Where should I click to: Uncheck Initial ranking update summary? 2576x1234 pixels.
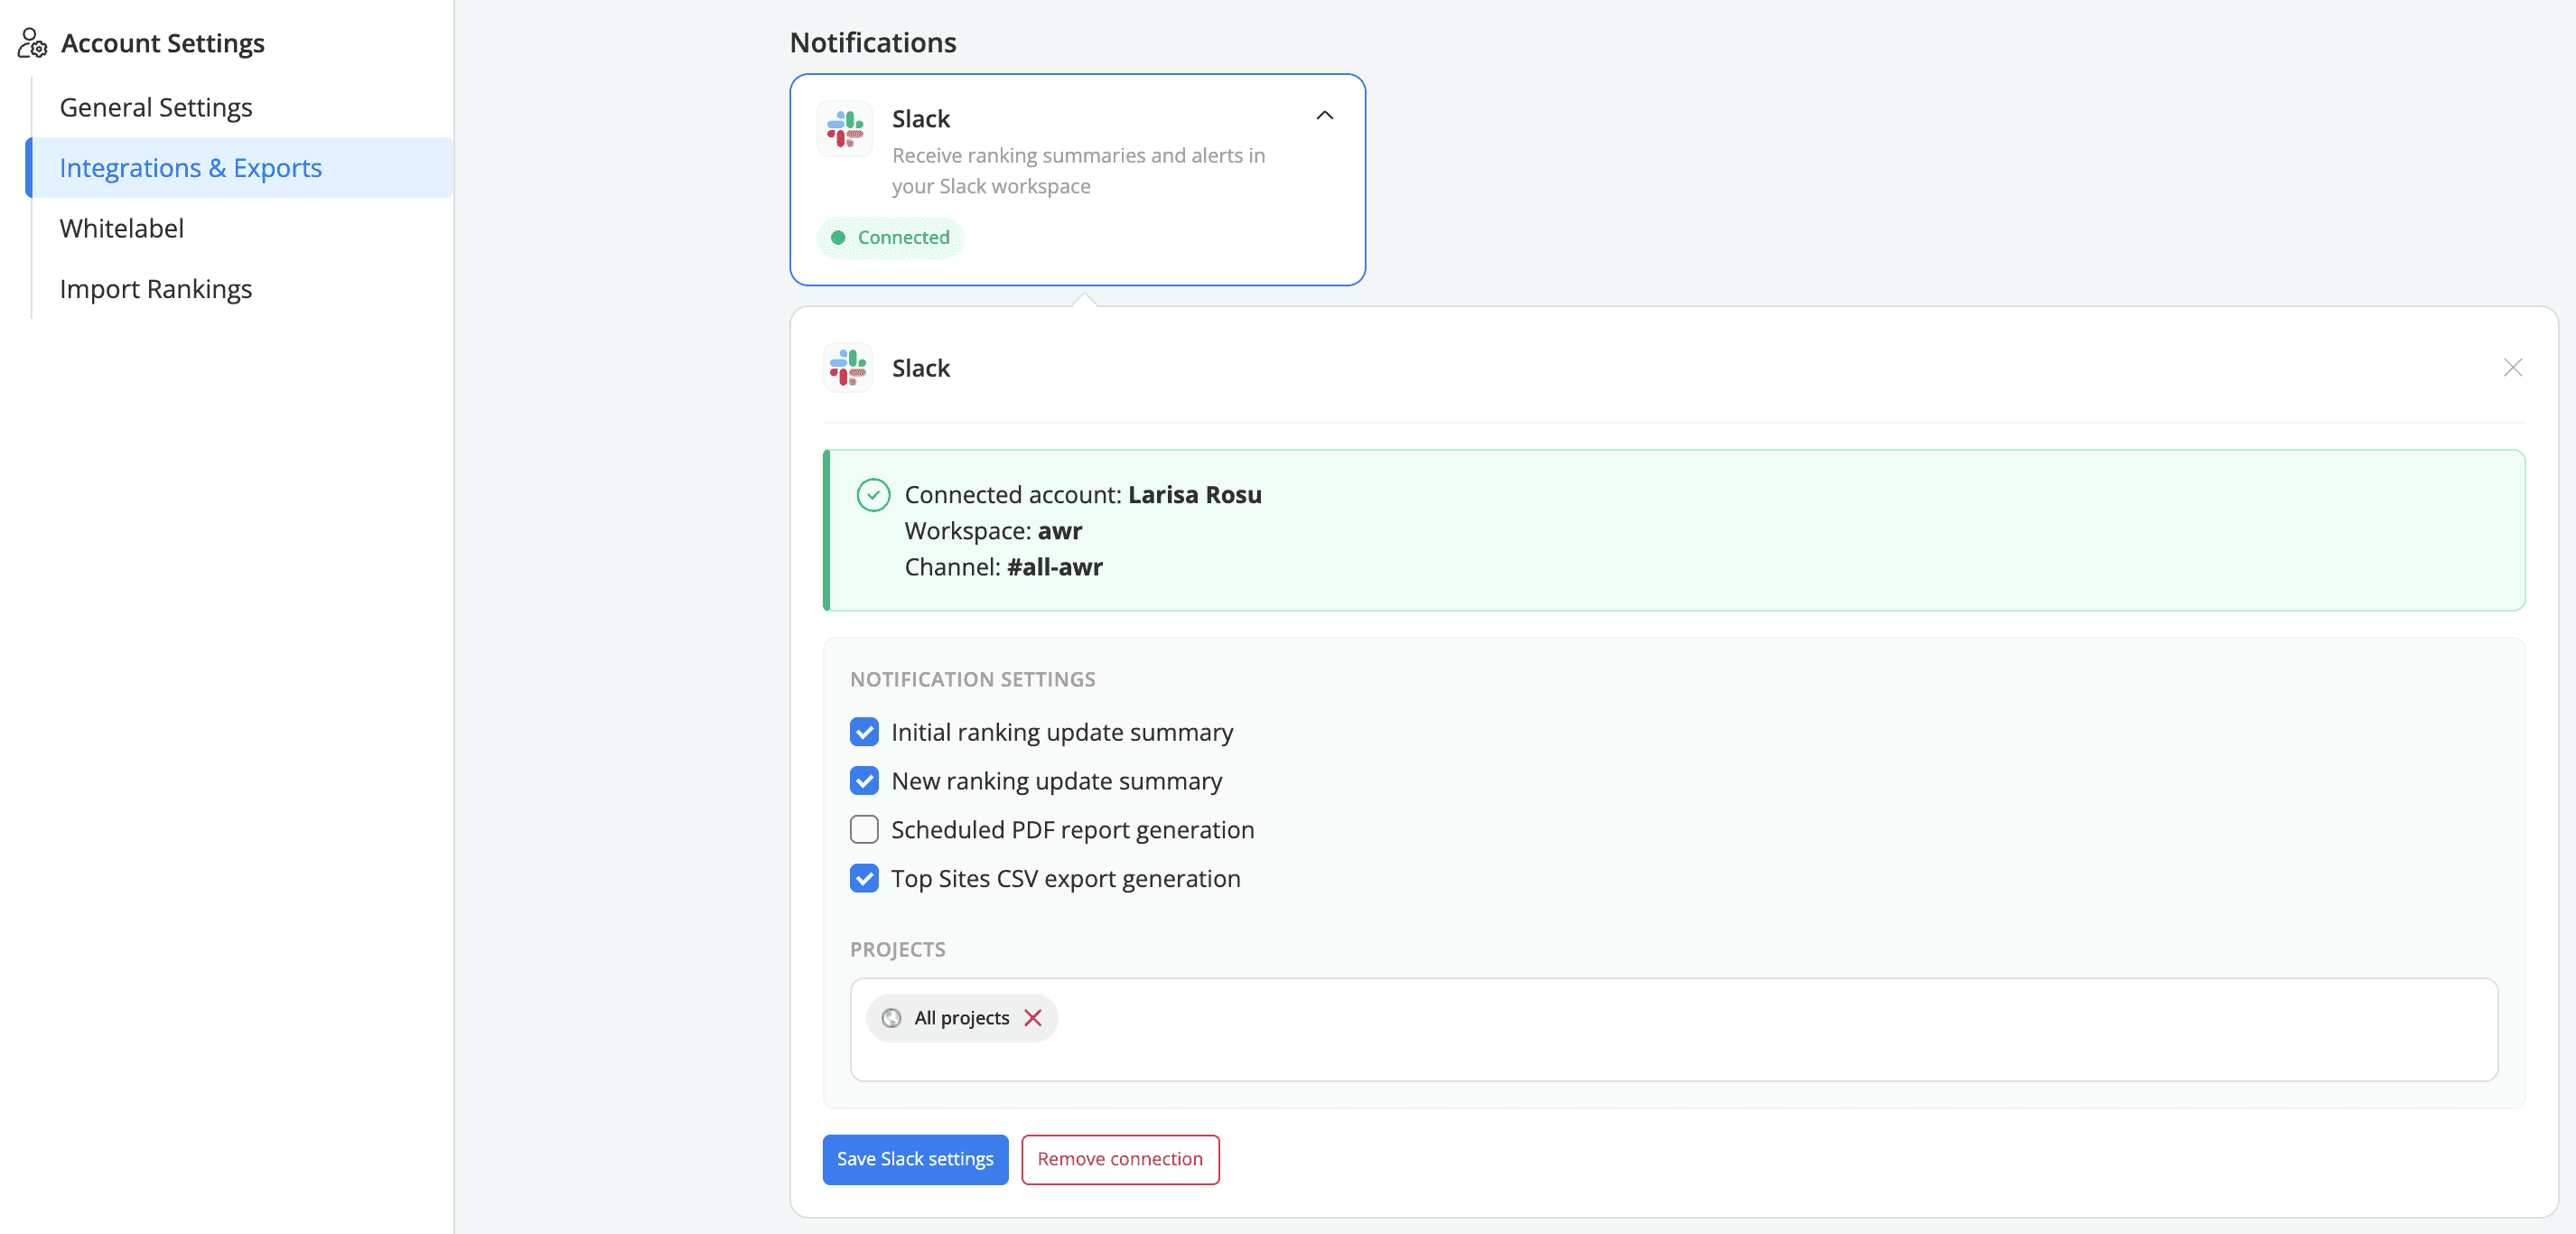point(864,732)
